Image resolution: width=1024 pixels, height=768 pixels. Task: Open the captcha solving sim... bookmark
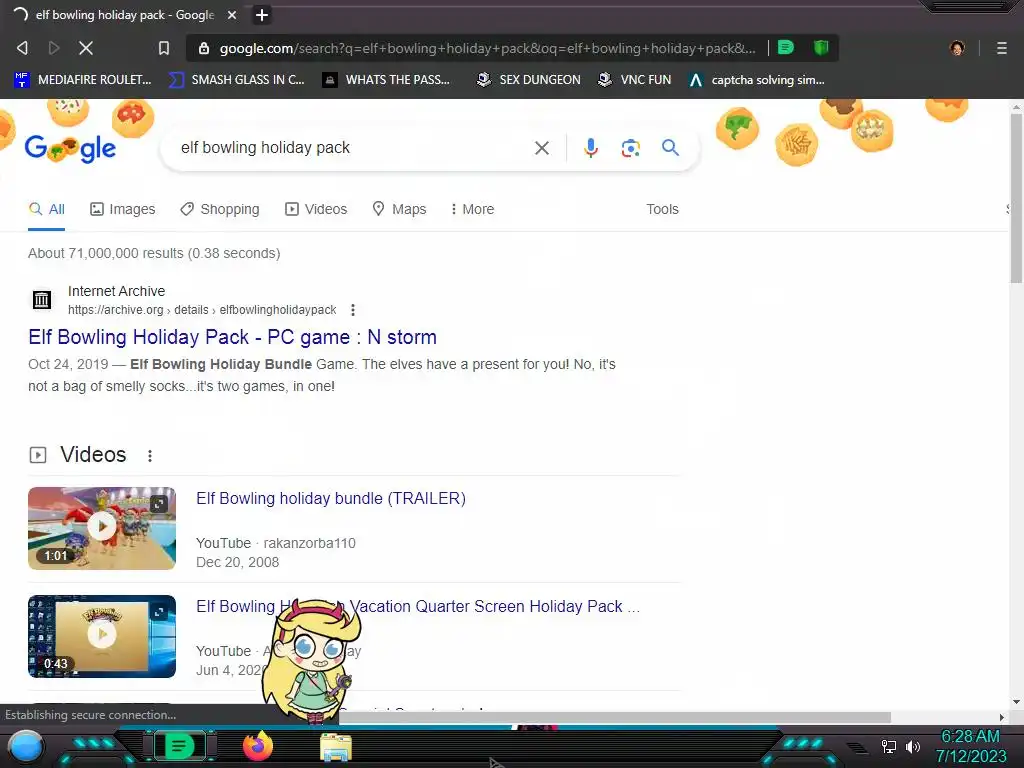[757, 80]
